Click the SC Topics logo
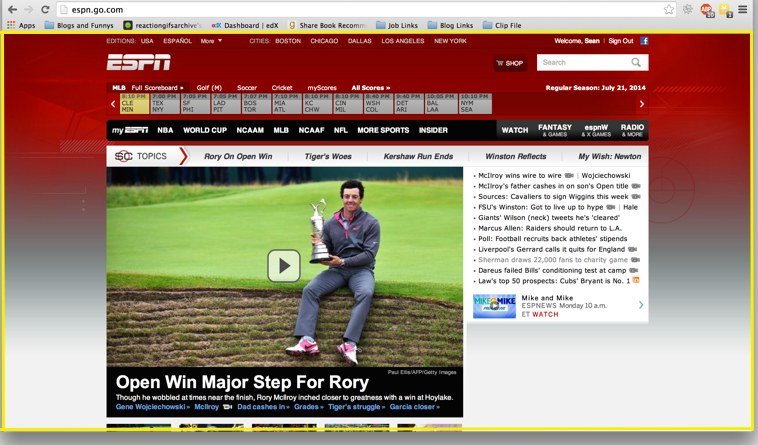Viewport: 758px width, 445px height. [124, 156]
